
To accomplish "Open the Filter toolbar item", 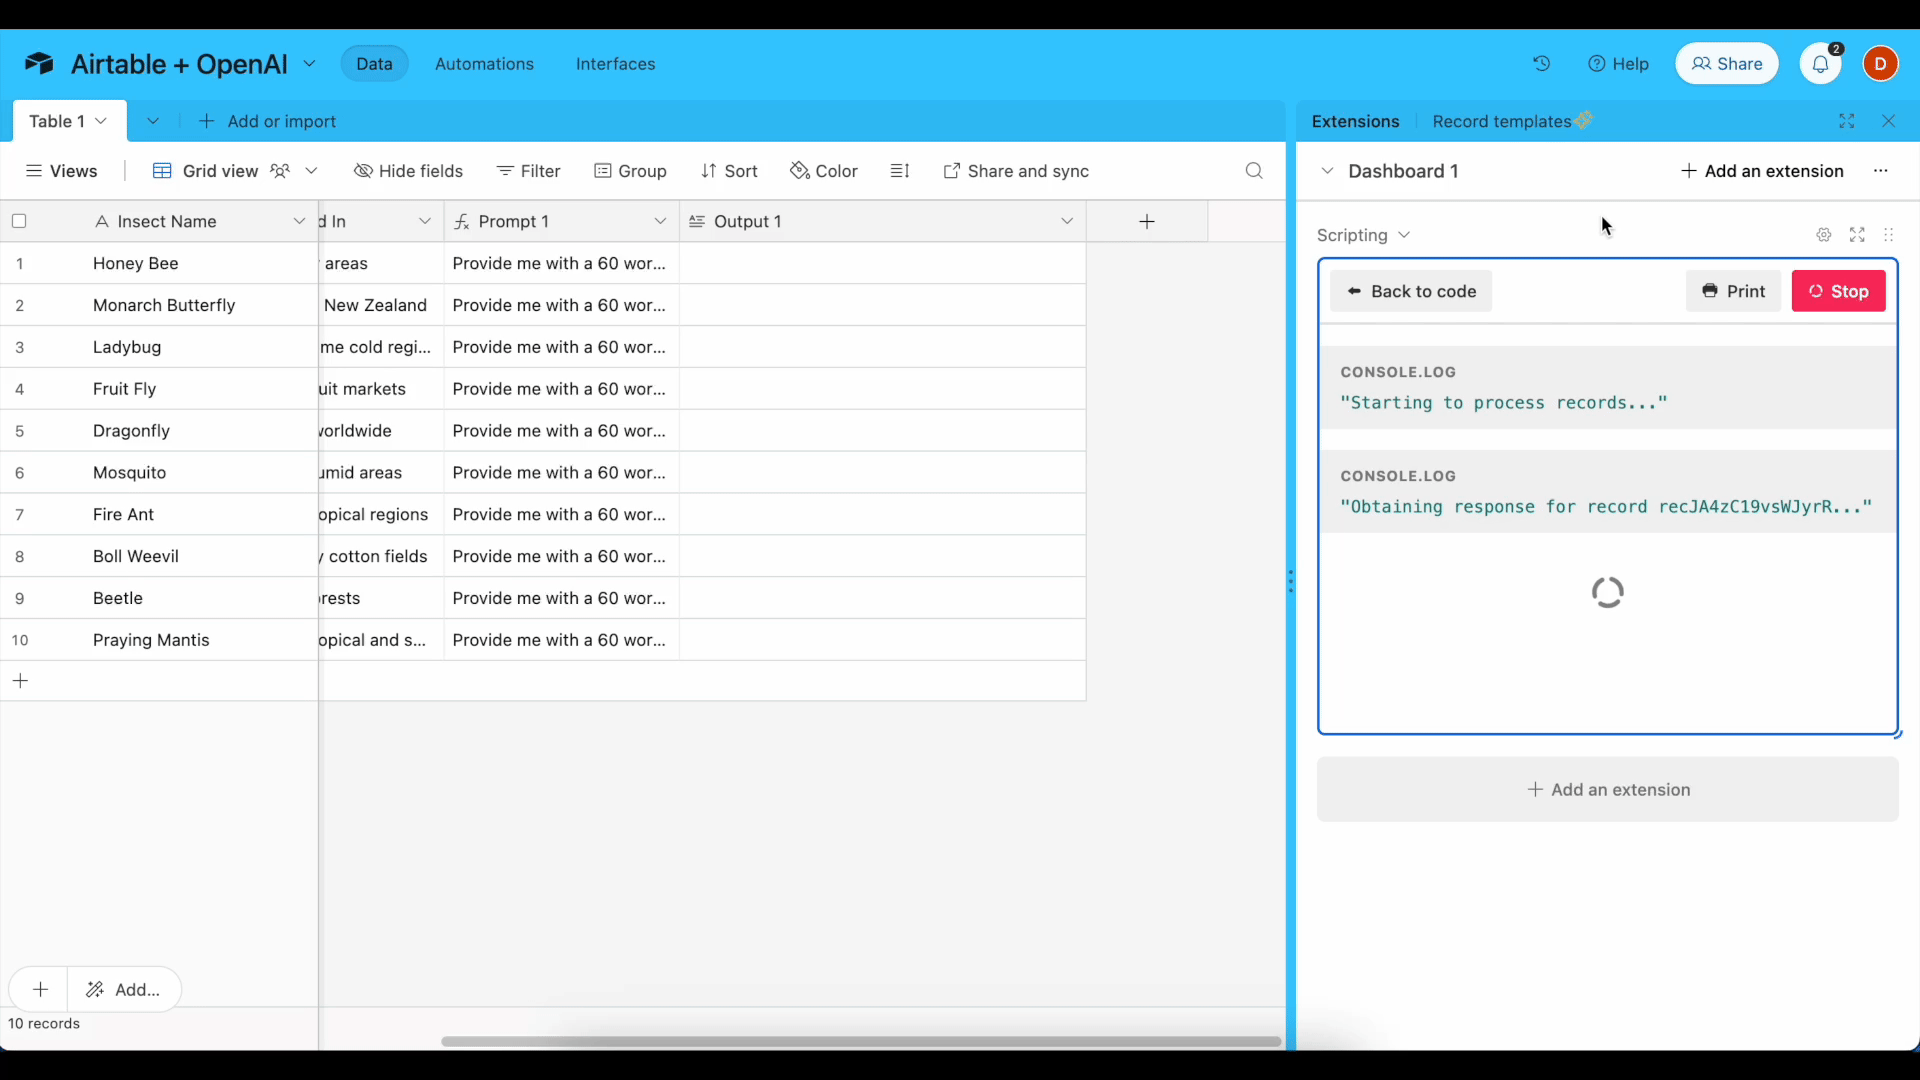I will (529, 171).
